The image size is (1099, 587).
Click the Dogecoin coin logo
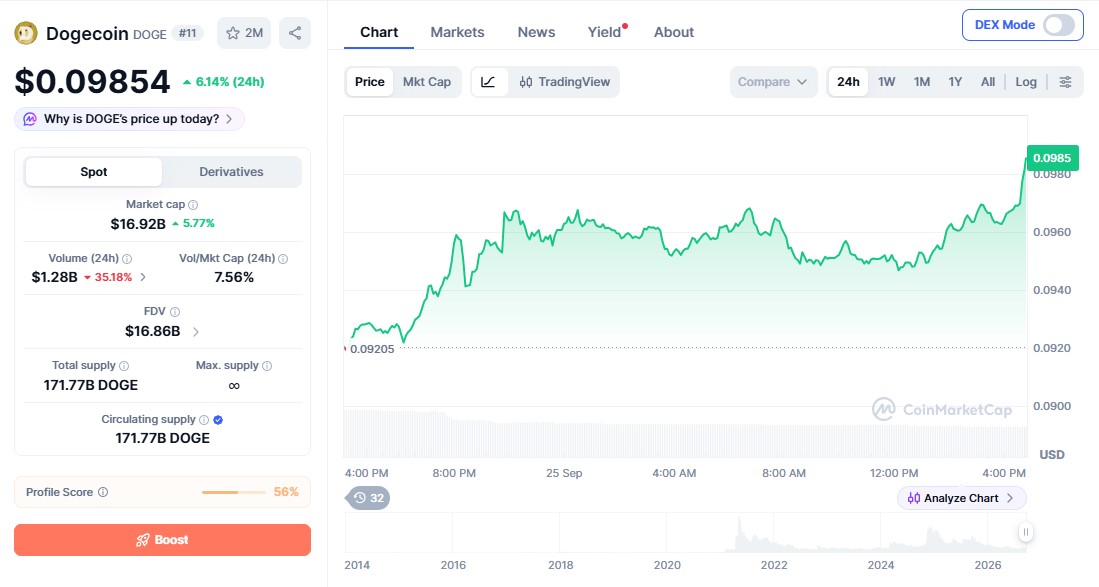pyautogui.click(x=26, y=33)
